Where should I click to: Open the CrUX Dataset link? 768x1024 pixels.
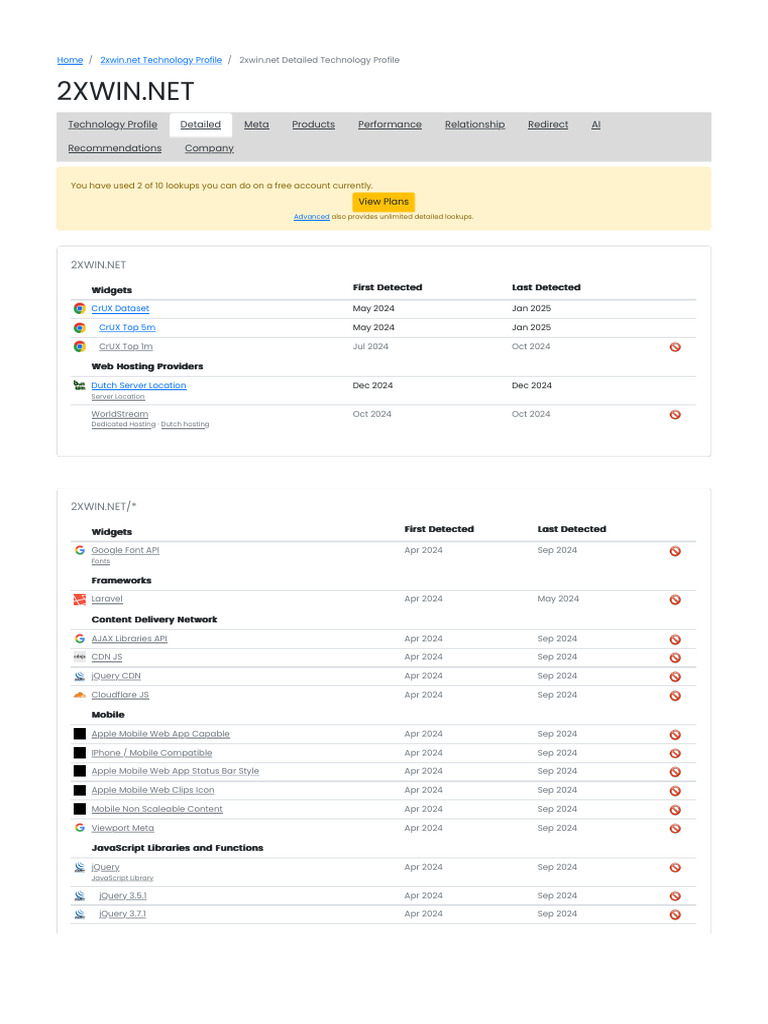pos(120,308)
